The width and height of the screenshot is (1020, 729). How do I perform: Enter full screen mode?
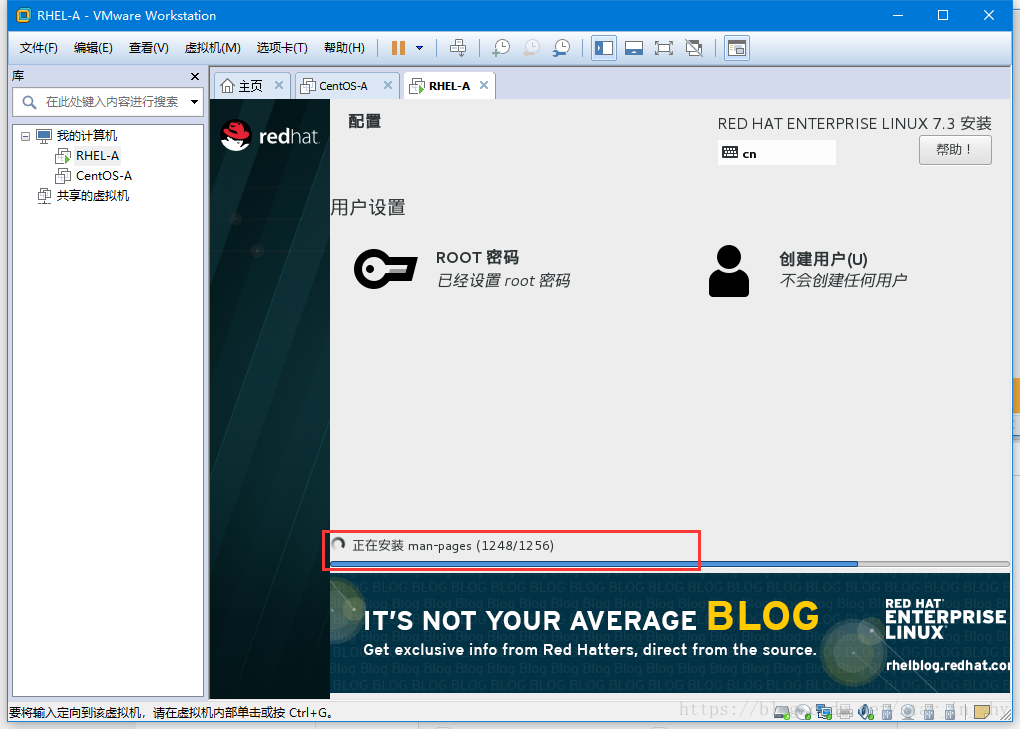pos(664,47)
